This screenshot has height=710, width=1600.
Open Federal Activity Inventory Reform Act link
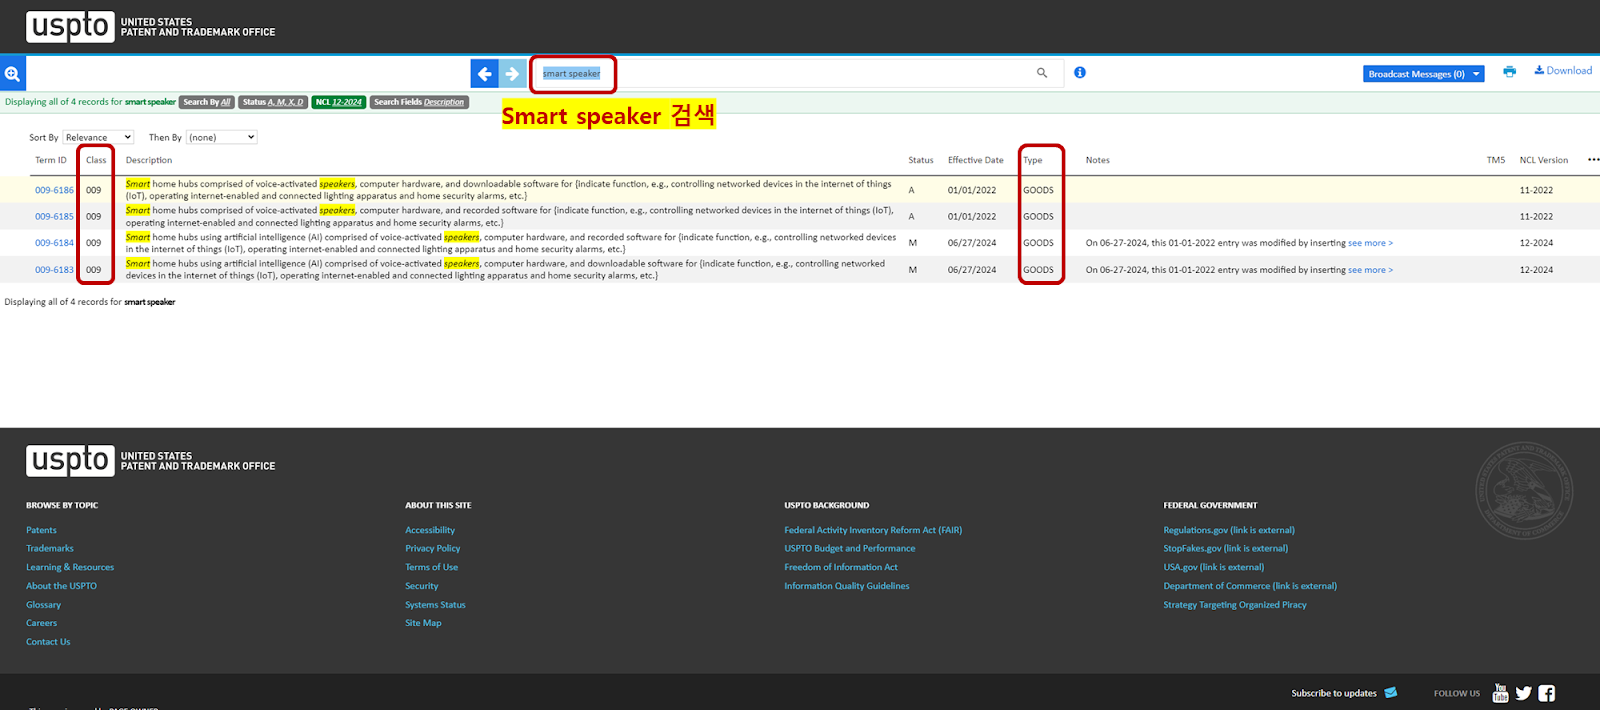click(873, 530)
